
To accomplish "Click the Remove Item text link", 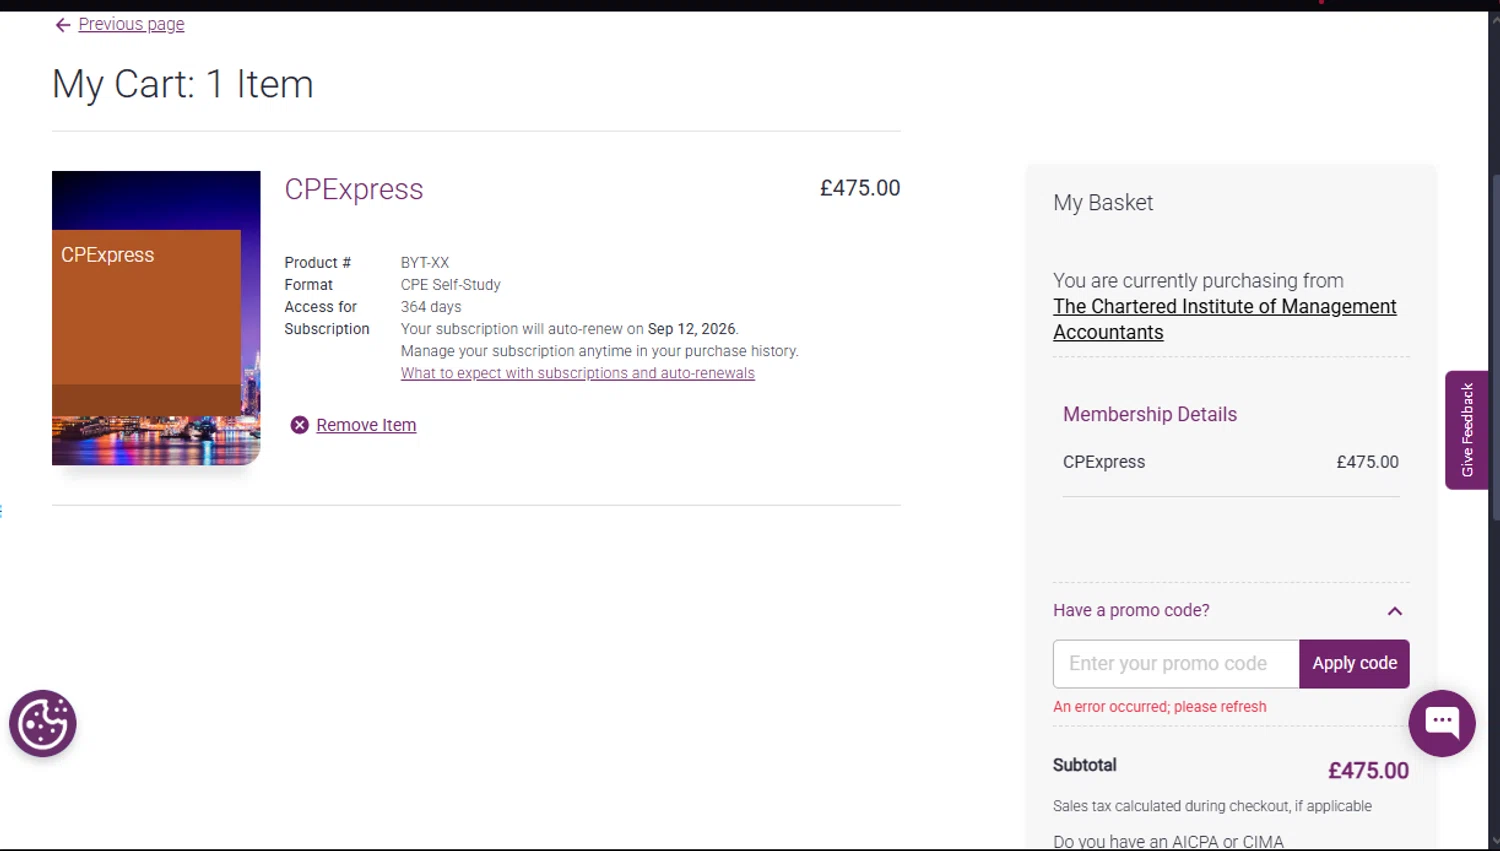I will point(366,425).
